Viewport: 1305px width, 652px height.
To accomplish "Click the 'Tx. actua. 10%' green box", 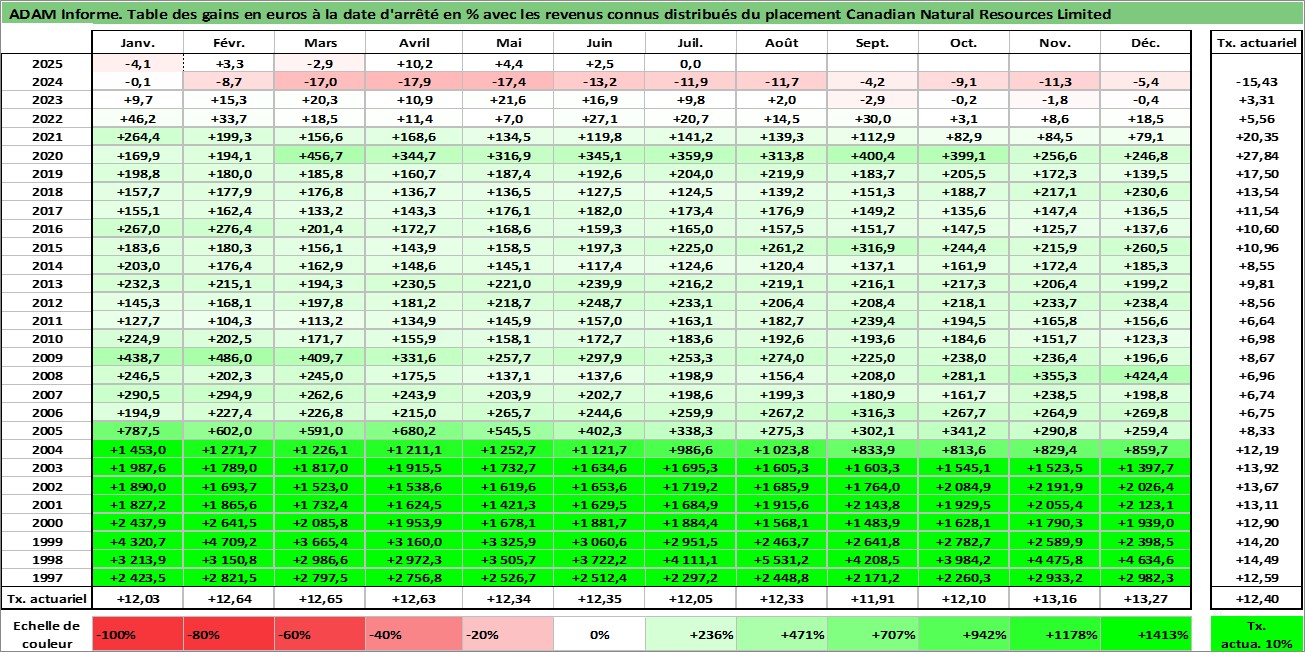I will click(1256, 634).
